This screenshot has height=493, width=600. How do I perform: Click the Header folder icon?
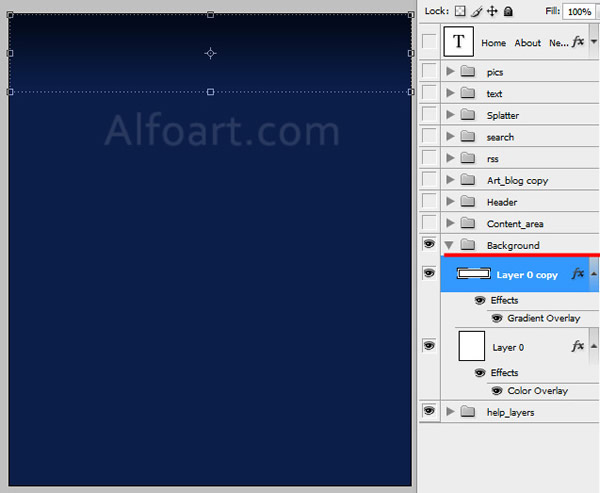click(x=468, y=201)
